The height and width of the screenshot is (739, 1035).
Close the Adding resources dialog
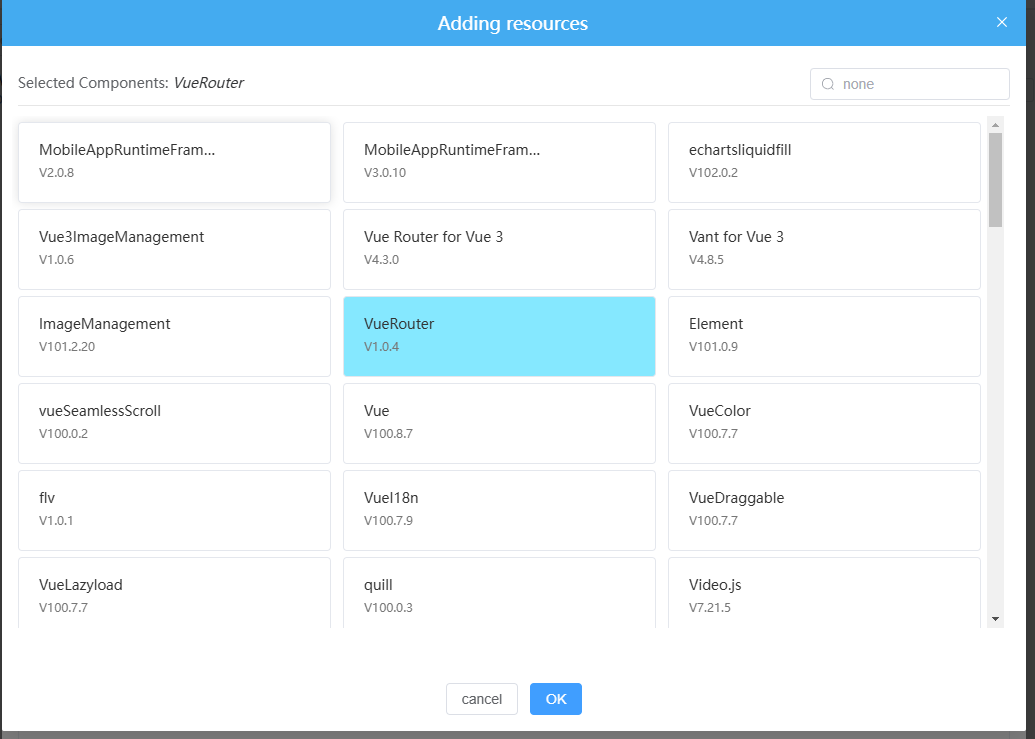[1001, 22]
